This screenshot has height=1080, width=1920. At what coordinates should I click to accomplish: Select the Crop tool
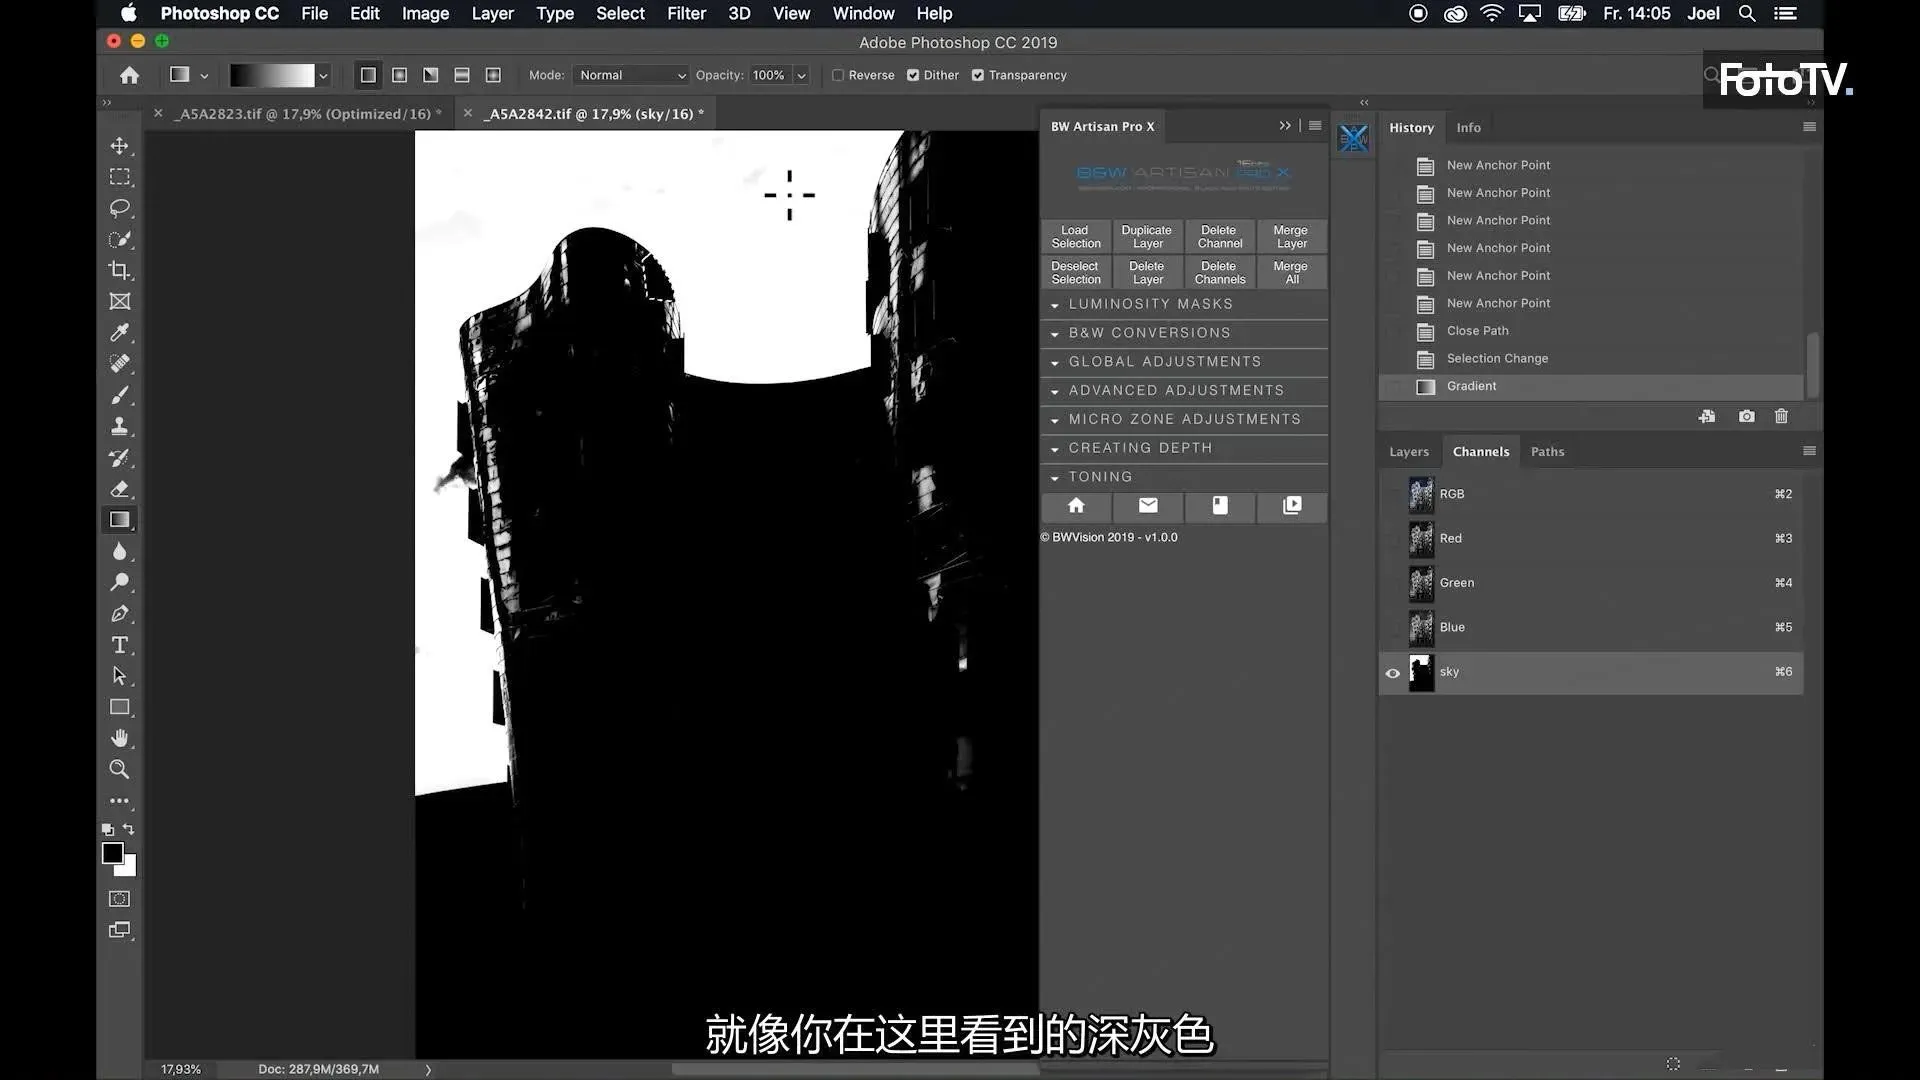coord(120,271)
